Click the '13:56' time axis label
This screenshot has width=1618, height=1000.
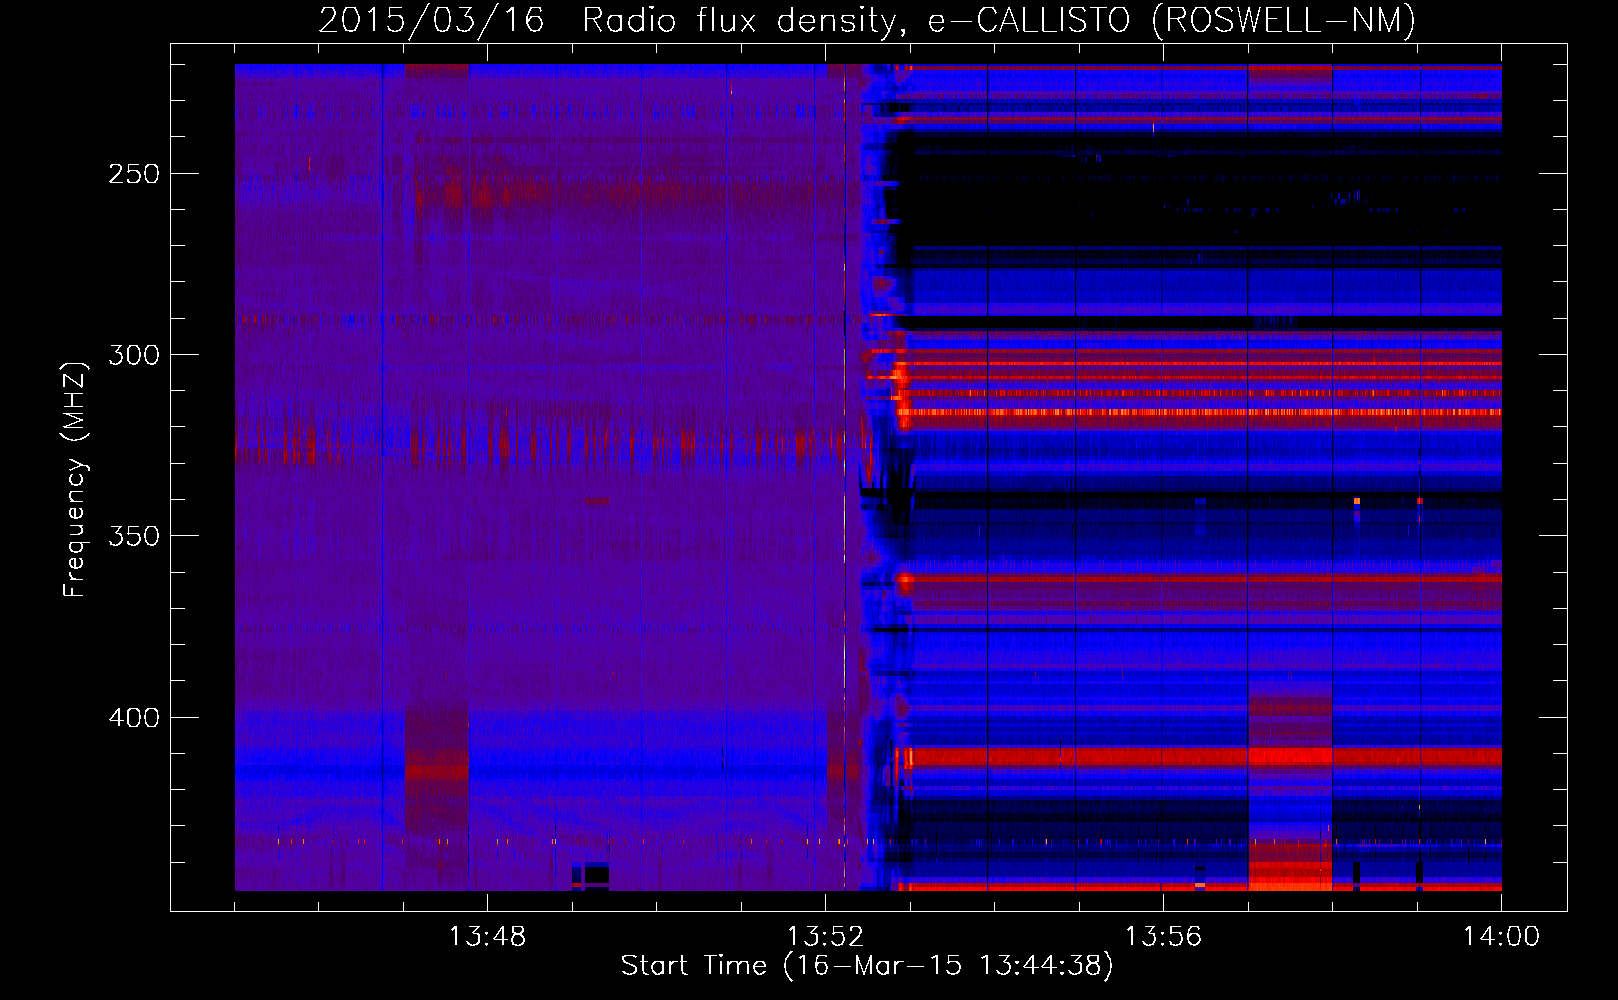pos(1163,937)
